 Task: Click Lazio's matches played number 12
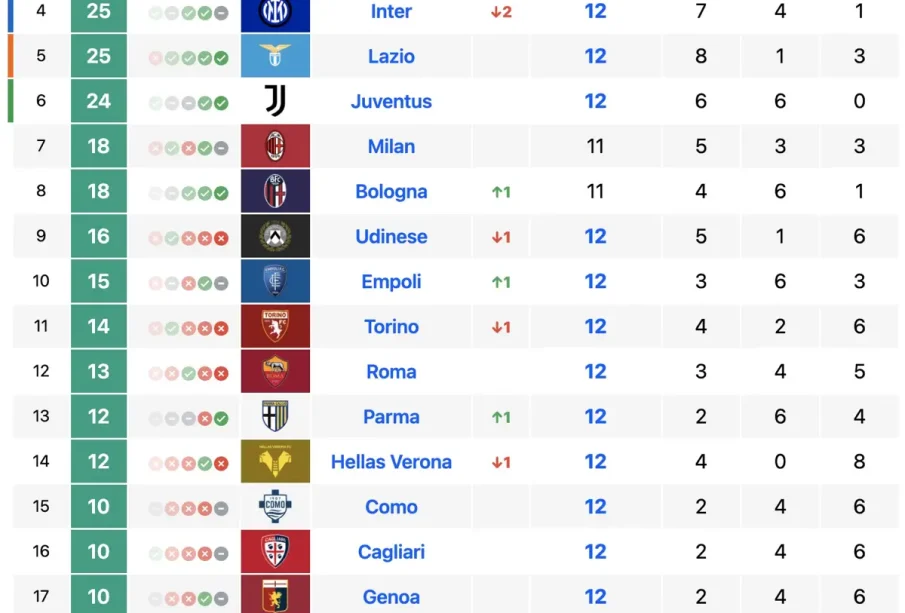point(596,56)
